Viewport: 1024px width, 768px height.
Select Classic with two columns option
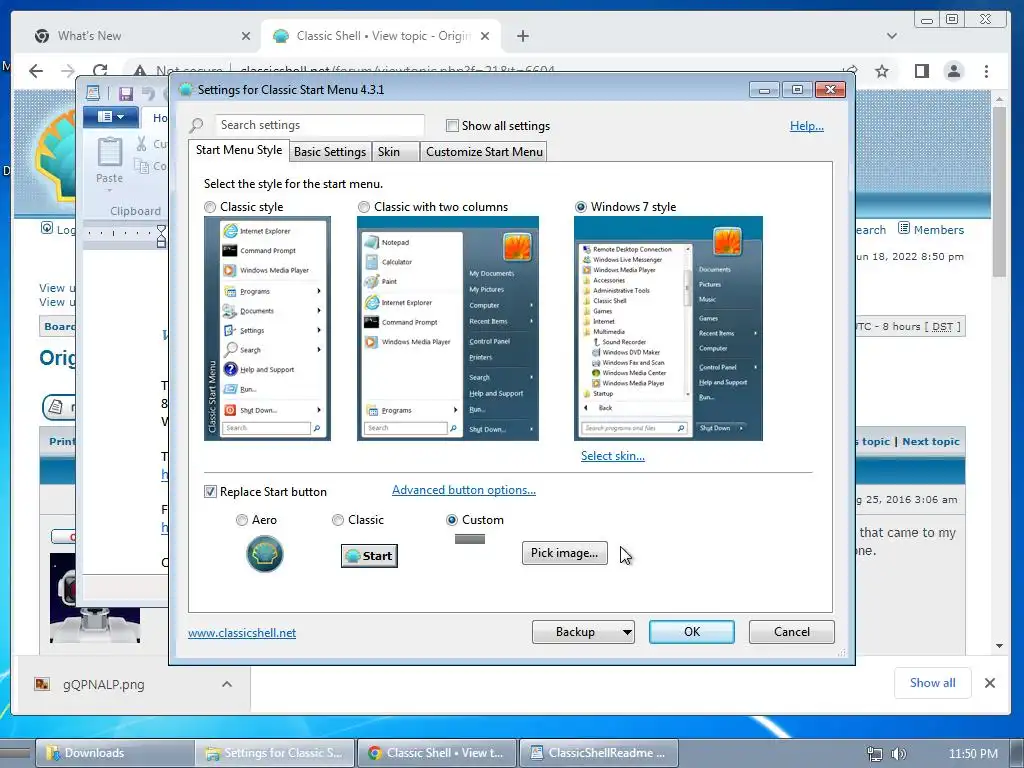pyautogui.click(x=364, y=207)
